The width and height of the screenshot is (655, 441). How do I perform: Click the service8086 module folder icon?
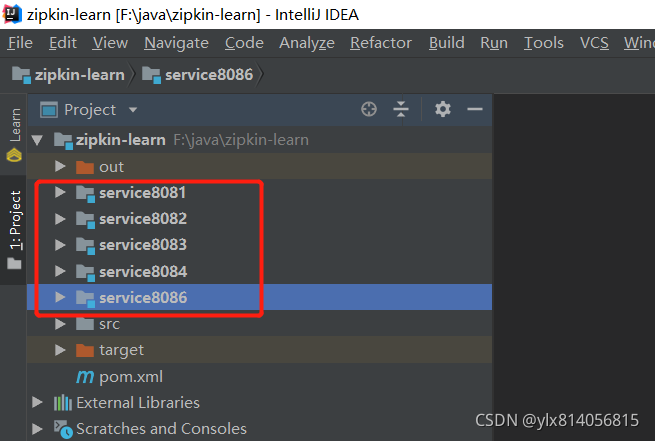[x=85, y=299]
